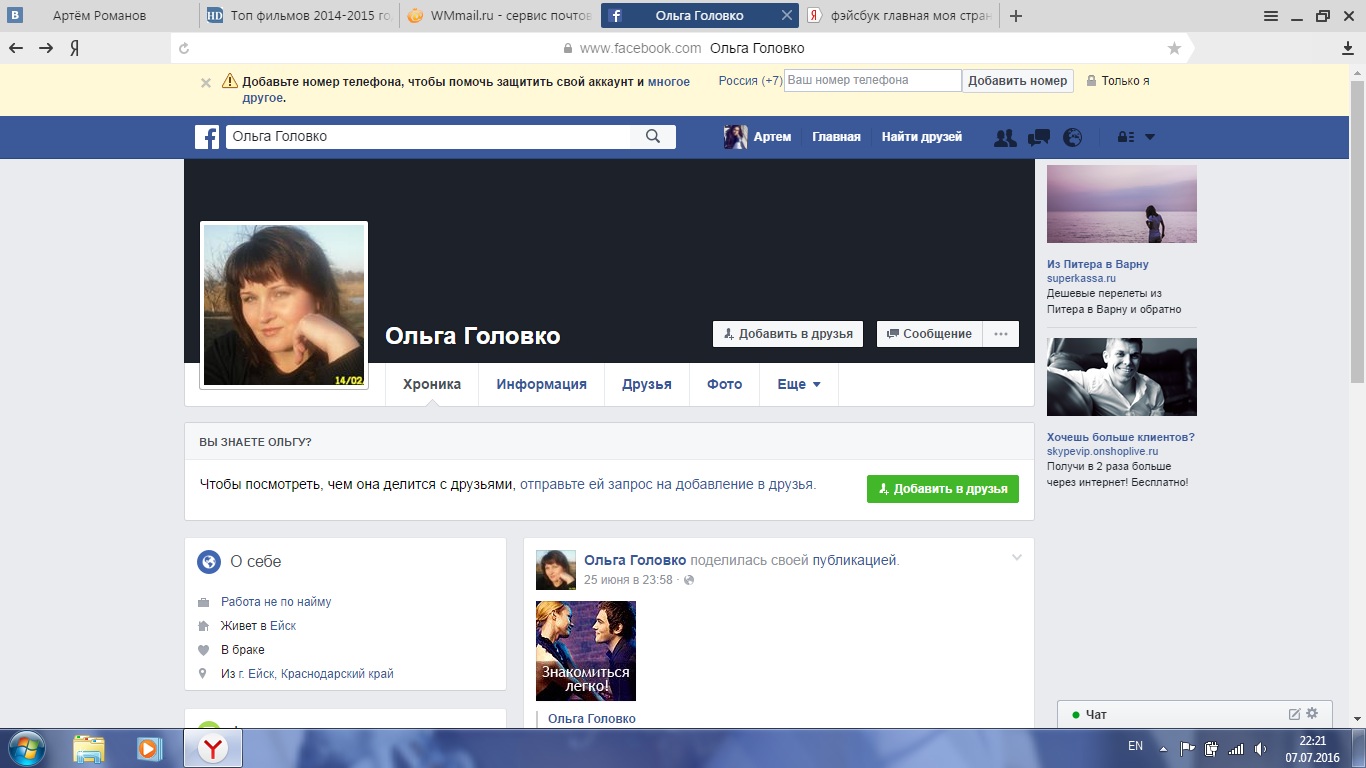The width and height of the screenshot is (1366, 768).
Task: Click the Добавить номер button
Action: click(x=1018, y=81)
